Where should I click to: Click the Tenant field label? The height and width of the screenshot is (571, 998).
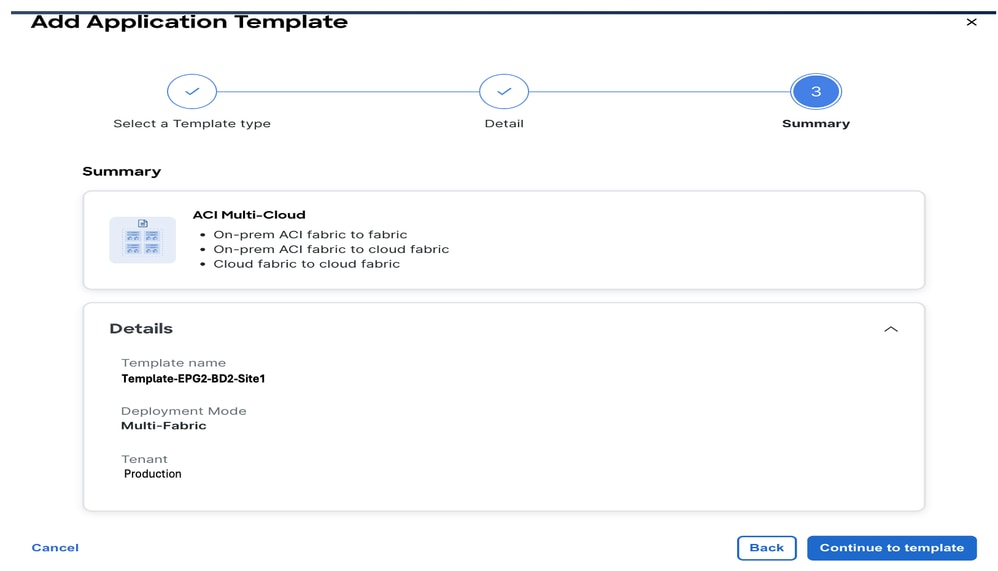click(144, 459)
